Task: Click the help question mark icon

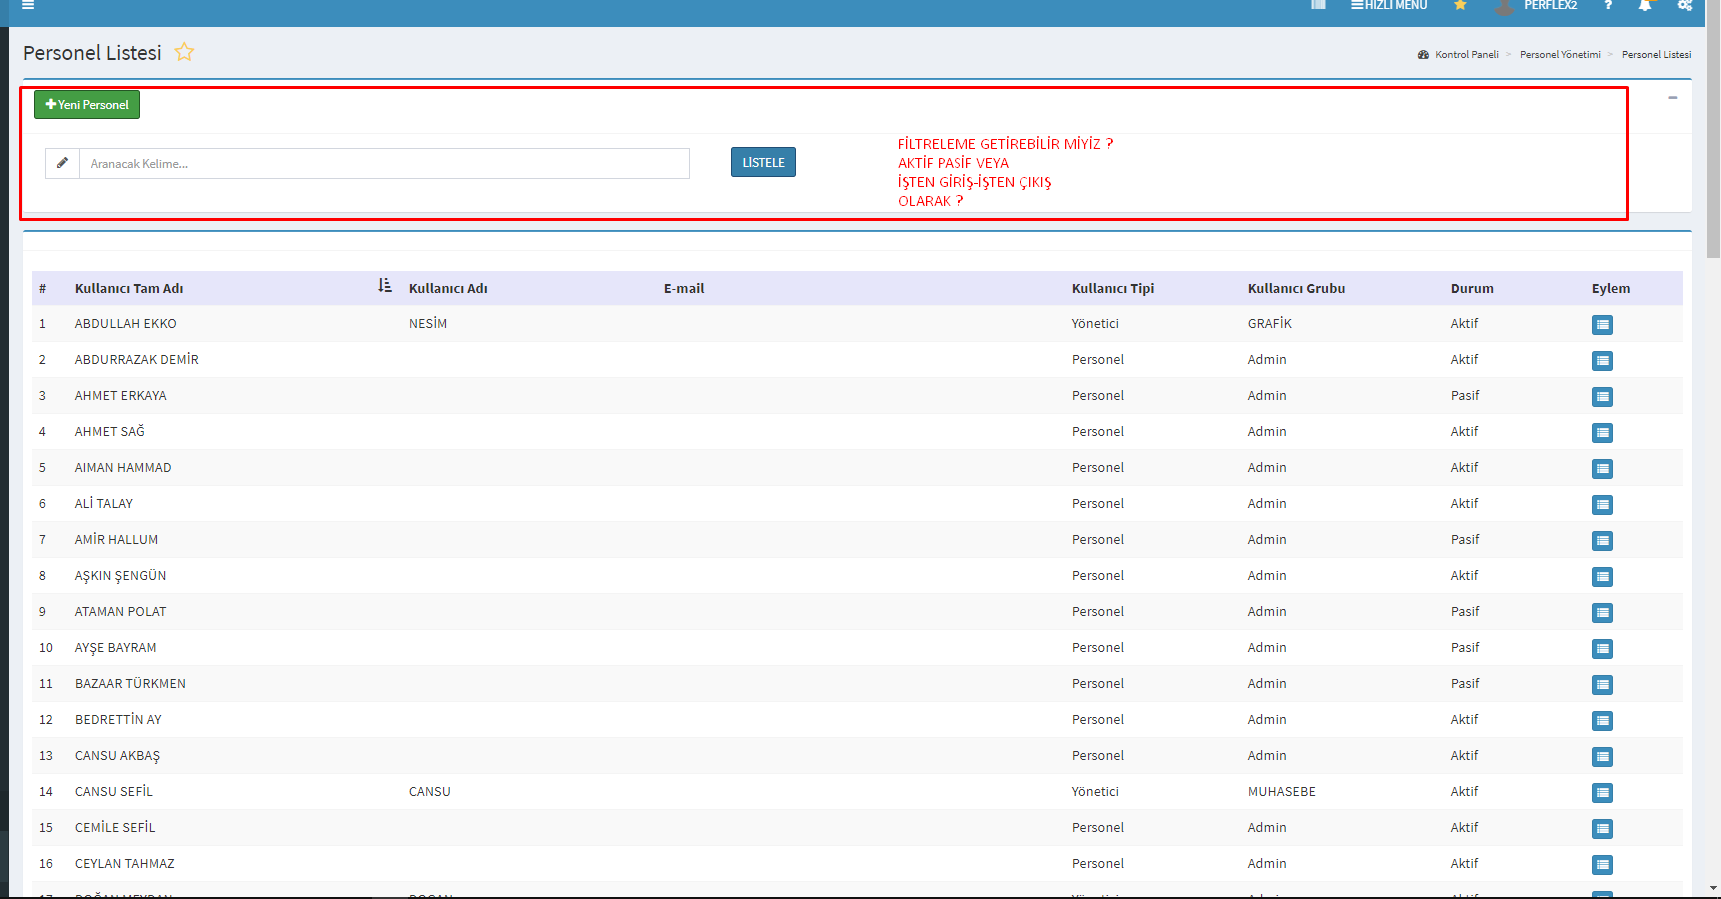Action: 1608,6
